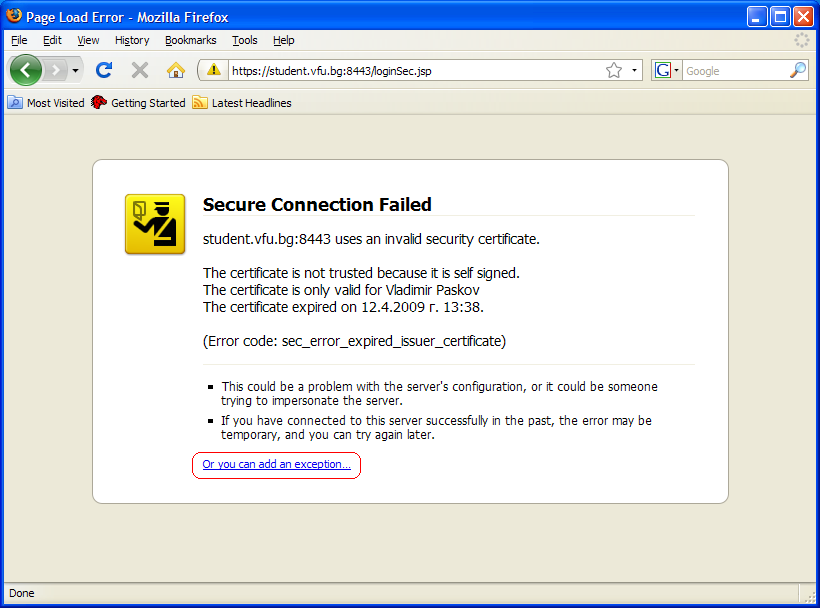Go to Home page icon
820x608 pixels.
176,70
